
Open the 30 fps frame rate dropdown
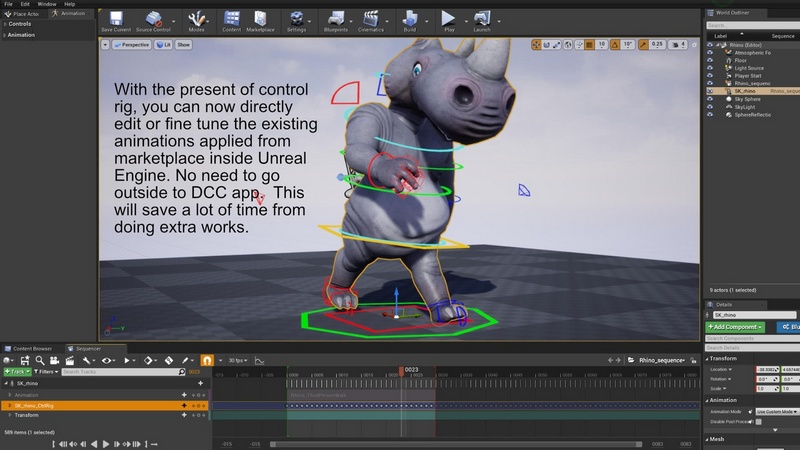[x=237, y=360]
